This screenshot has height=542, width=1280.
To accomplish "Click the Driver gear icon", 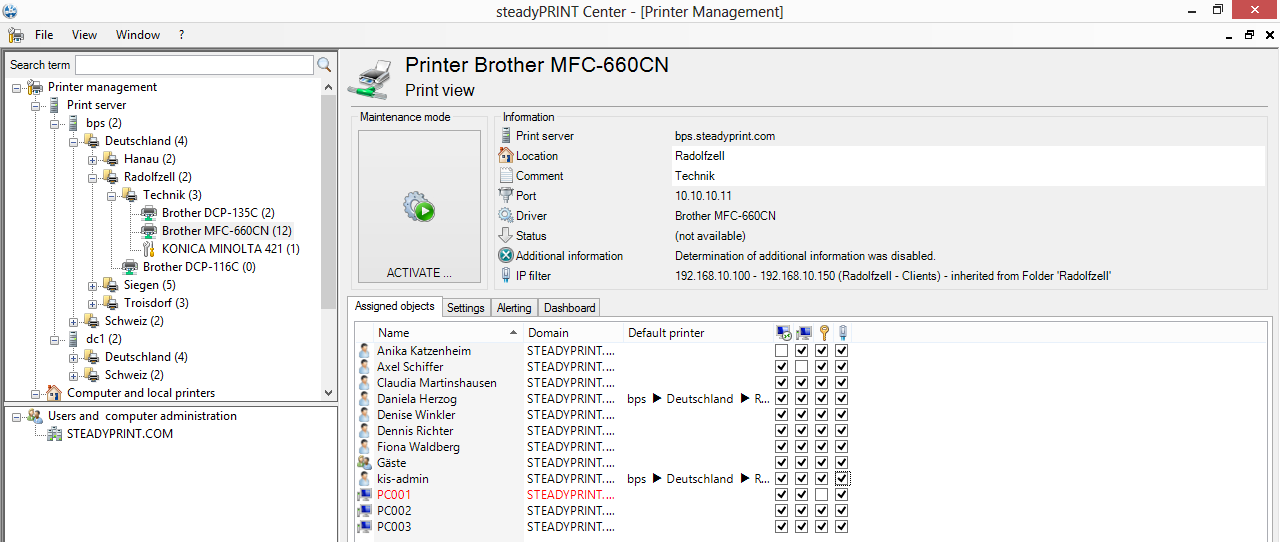I will (x=506, y=216).
